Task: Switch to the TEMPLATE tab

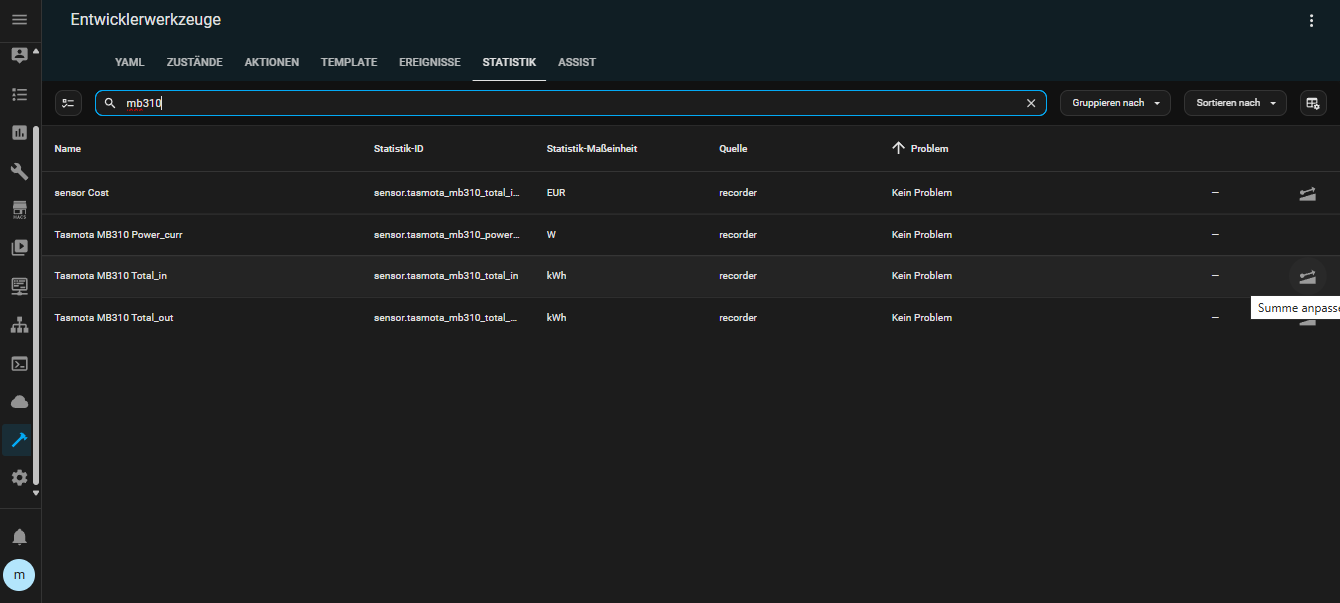Action: (349, 62)
